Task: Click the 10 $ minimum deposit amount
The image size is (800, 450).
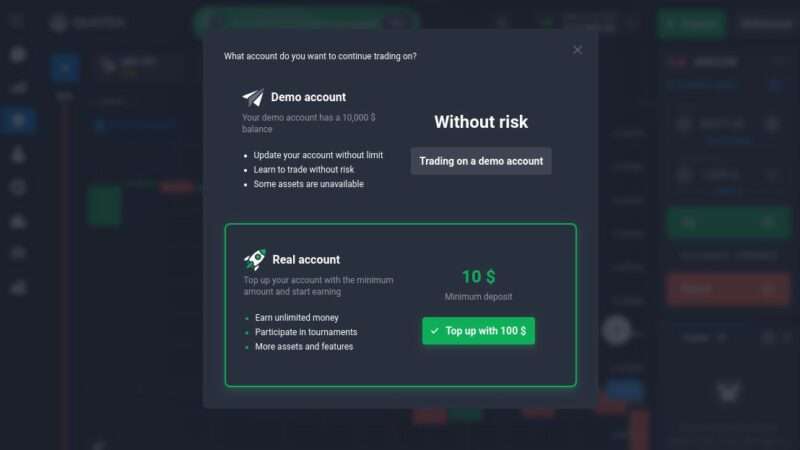Action: (478, 277)
